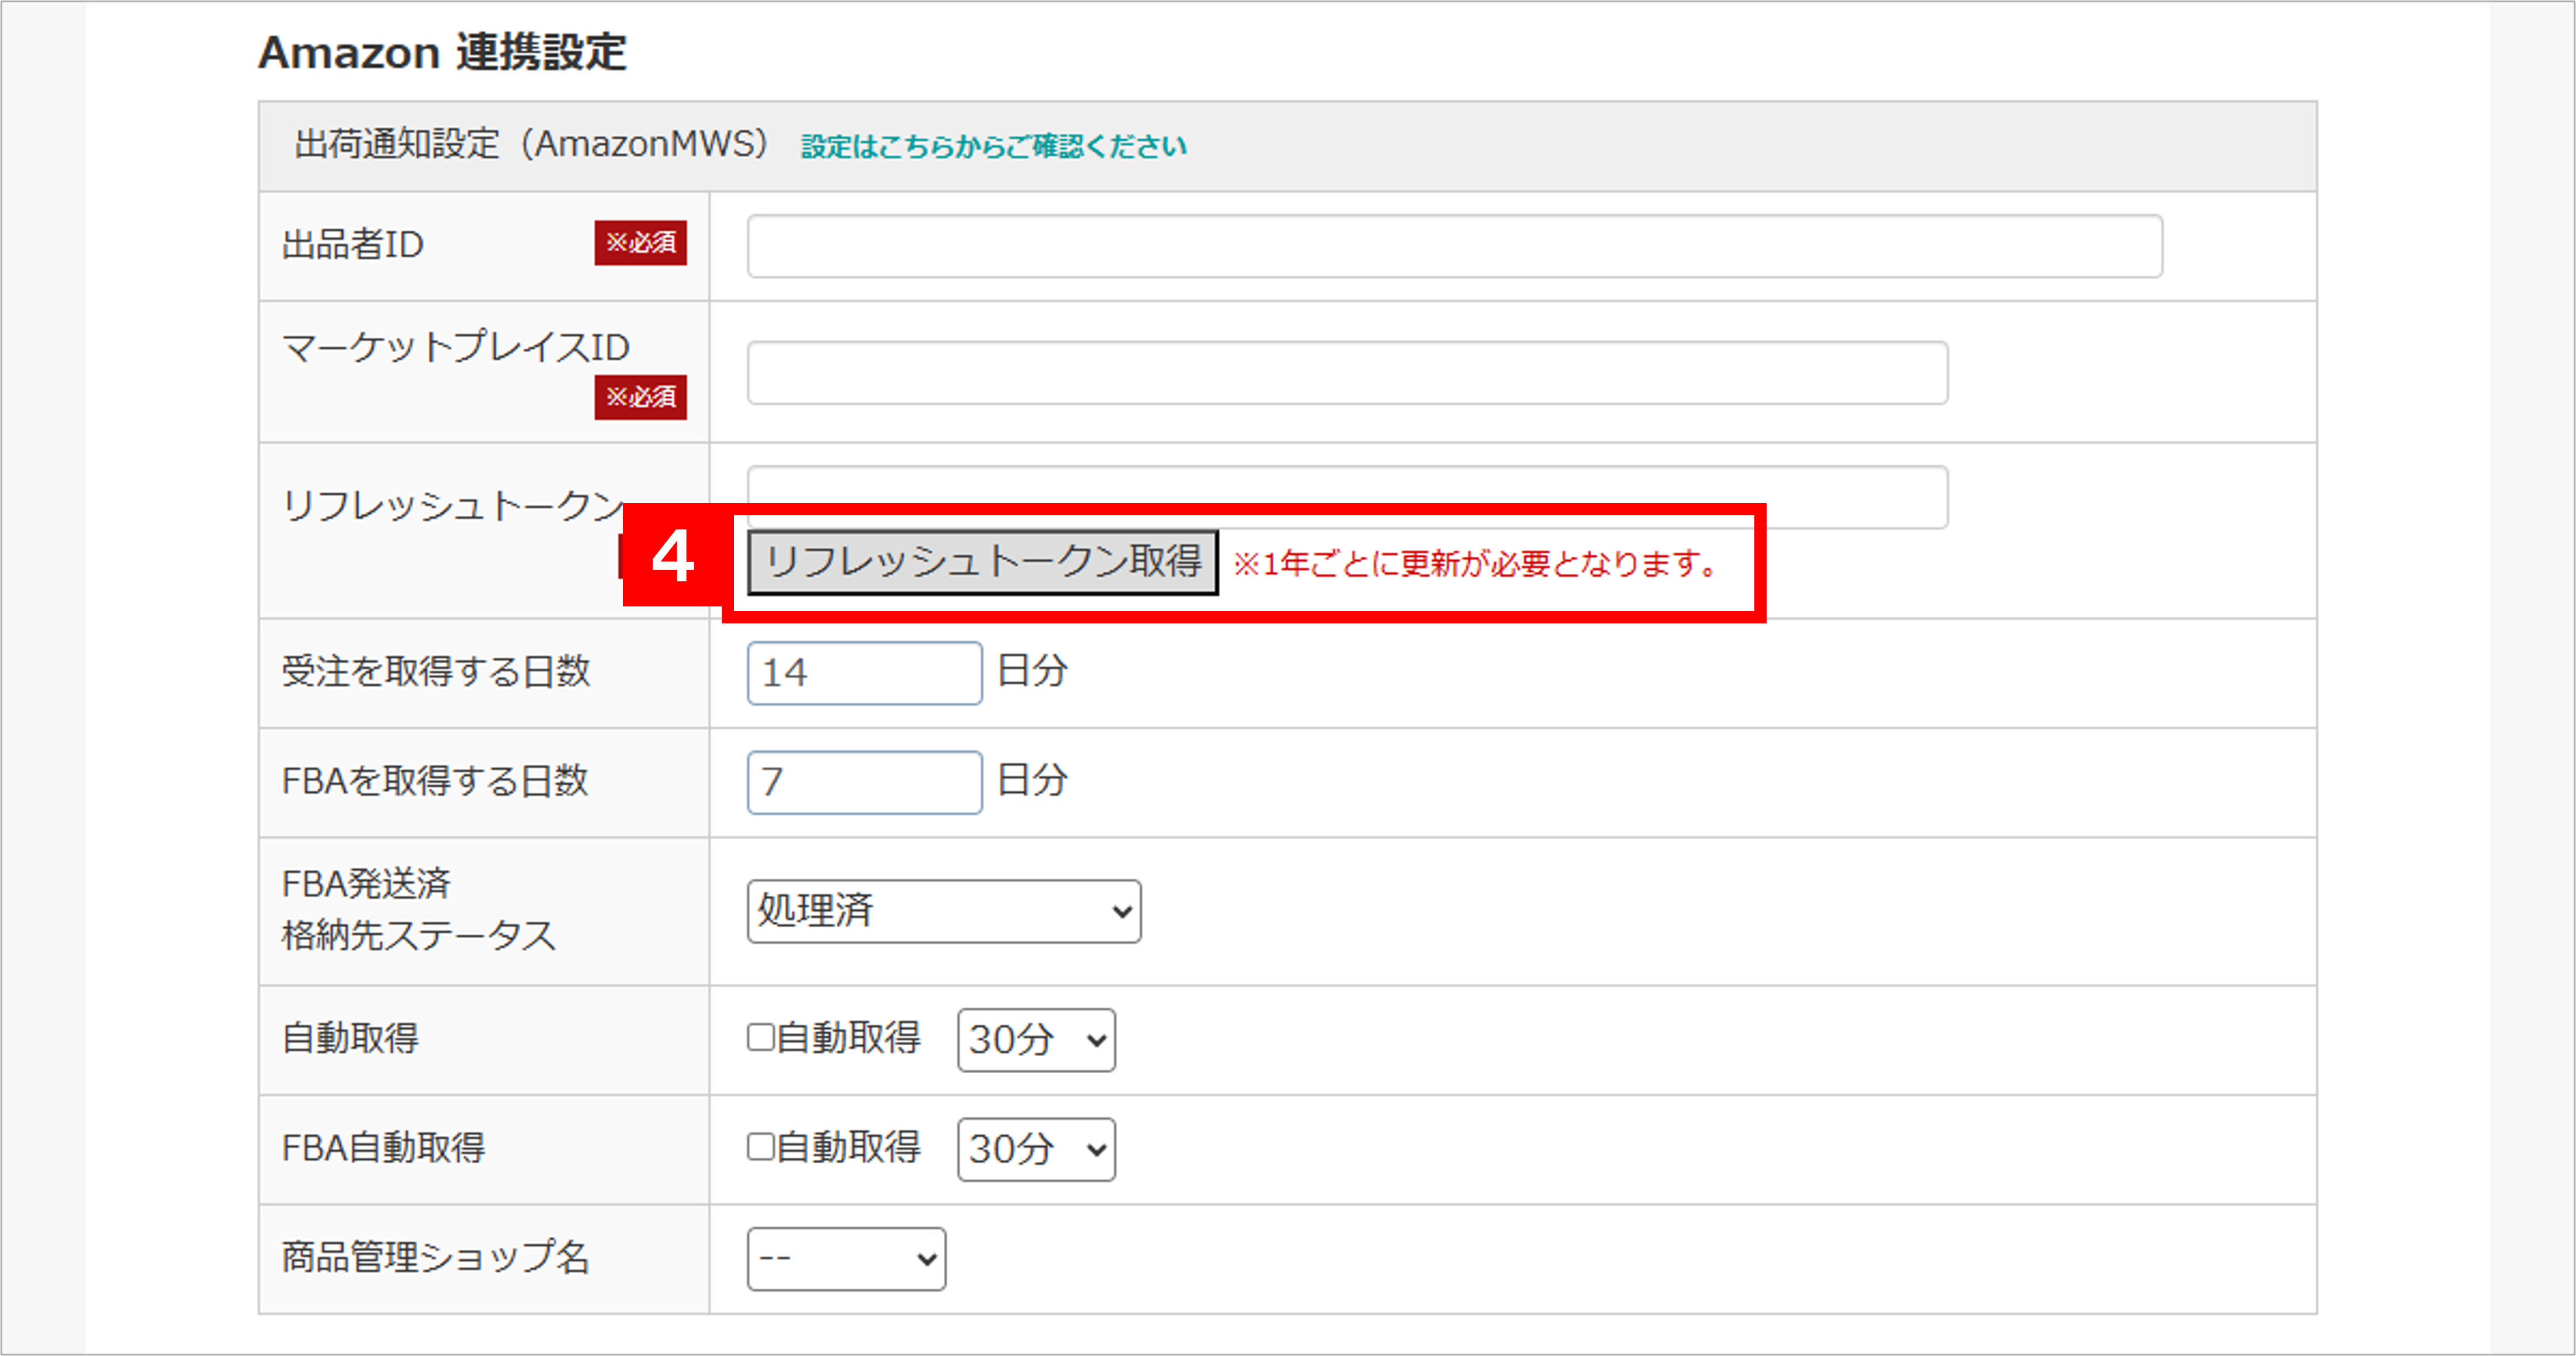Image resolution: width=2576 pixels, height=1356 pixels.
Task: Open the 30分 dropdown in 自動取得 row
Action: [x=1036, y=1040]
